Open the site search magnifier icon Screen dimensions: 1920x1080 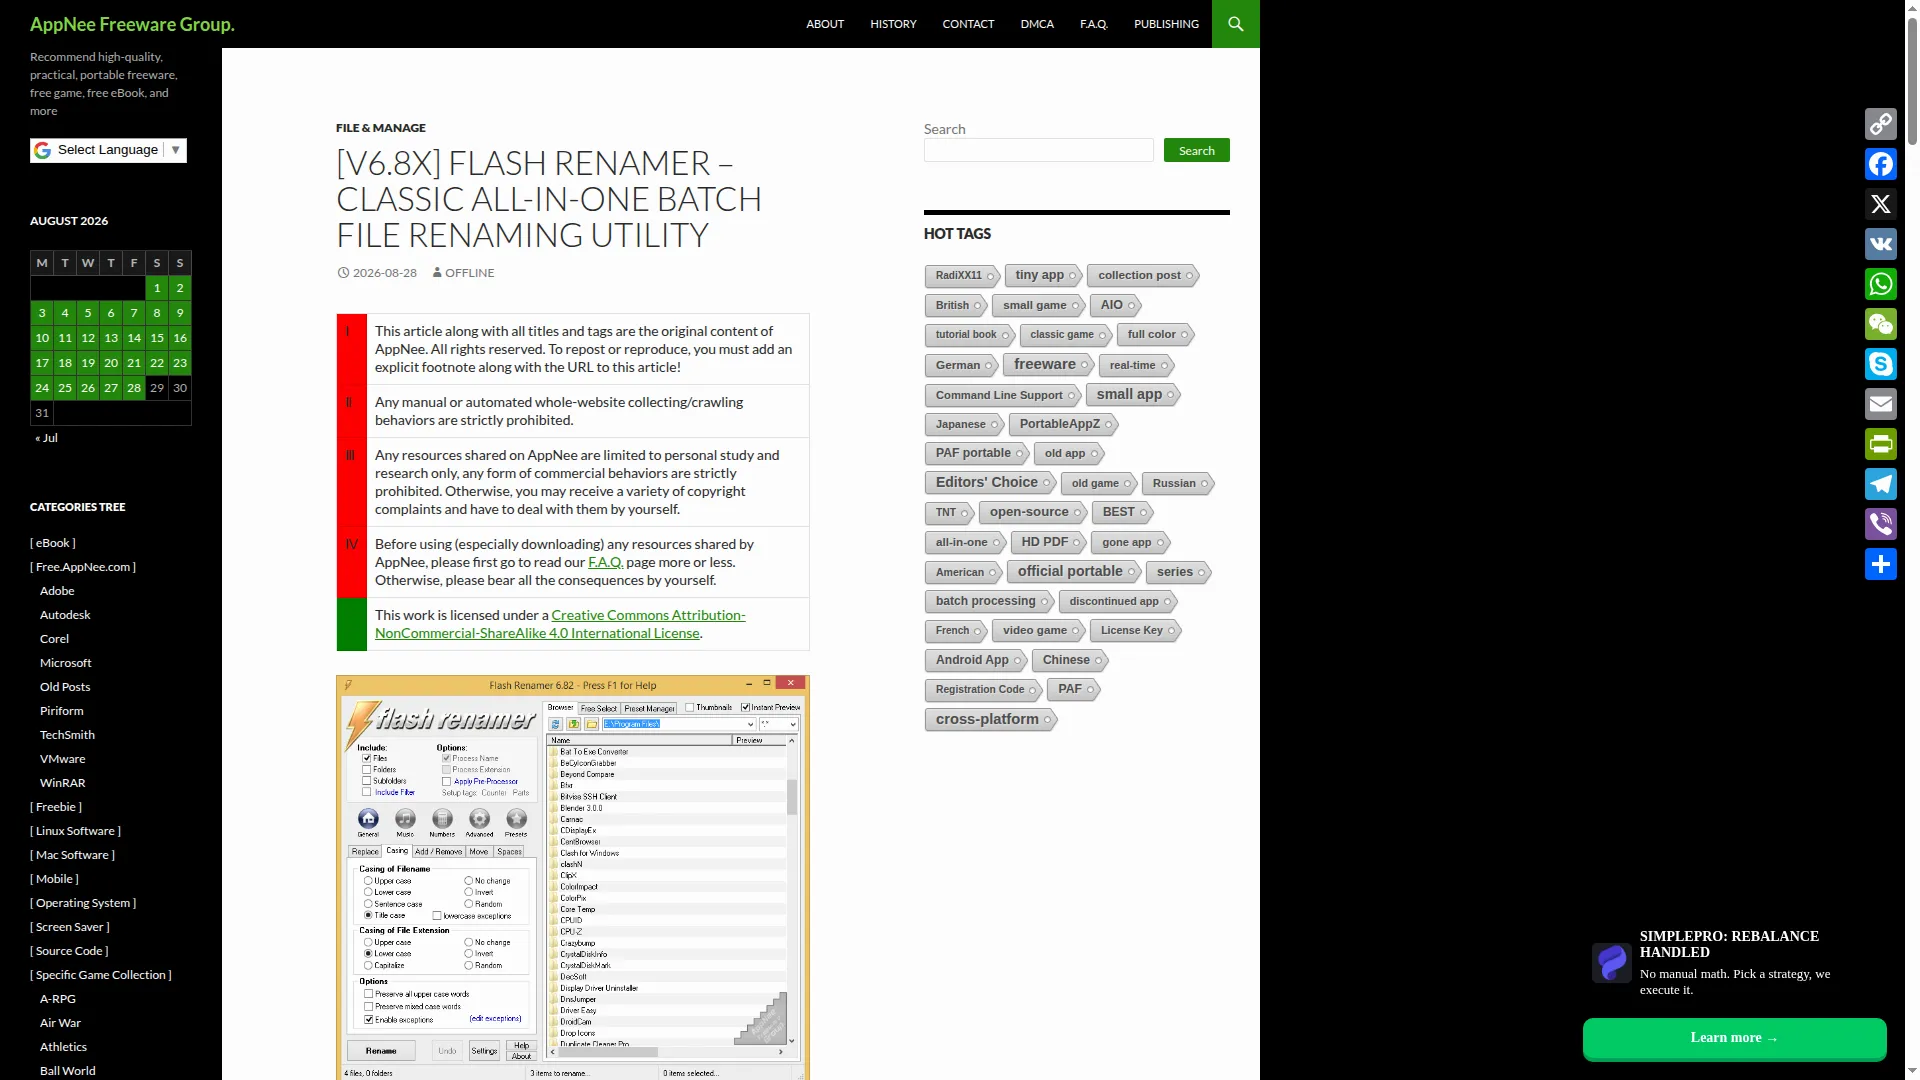click(x=1236, y=24)
